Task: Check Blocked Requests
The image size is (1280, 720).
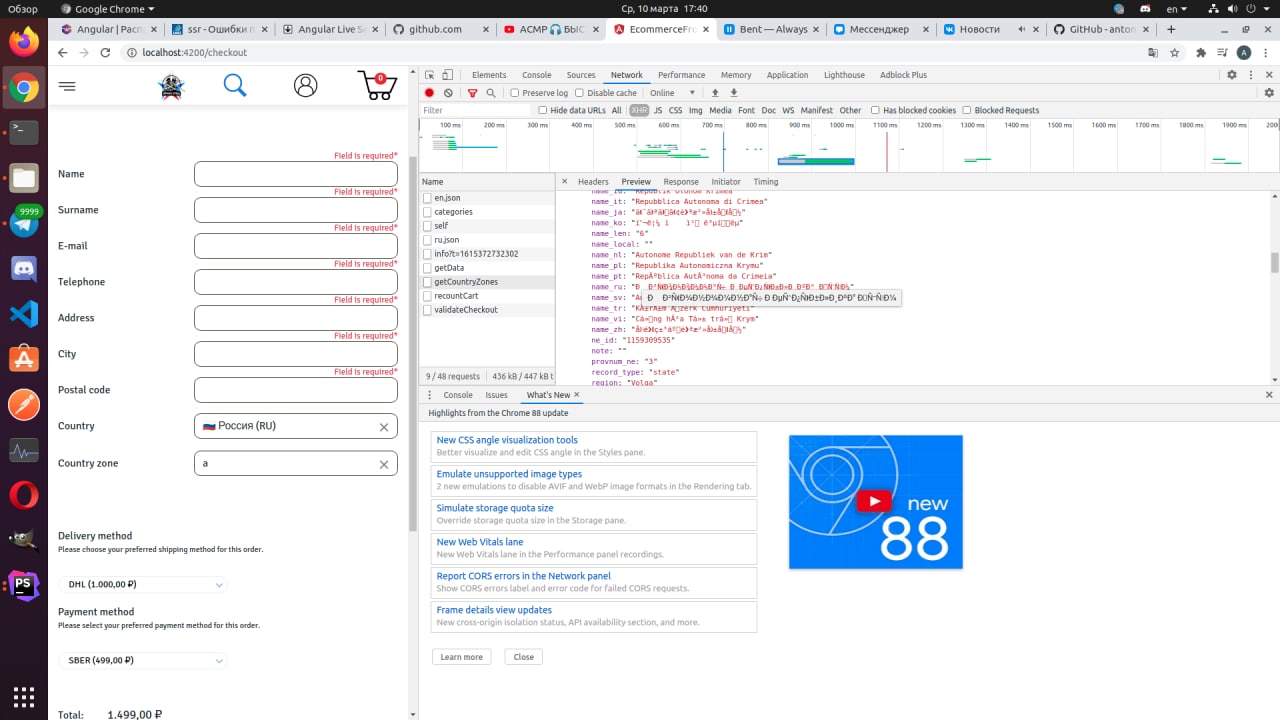Action: click(x=967, y=110)
